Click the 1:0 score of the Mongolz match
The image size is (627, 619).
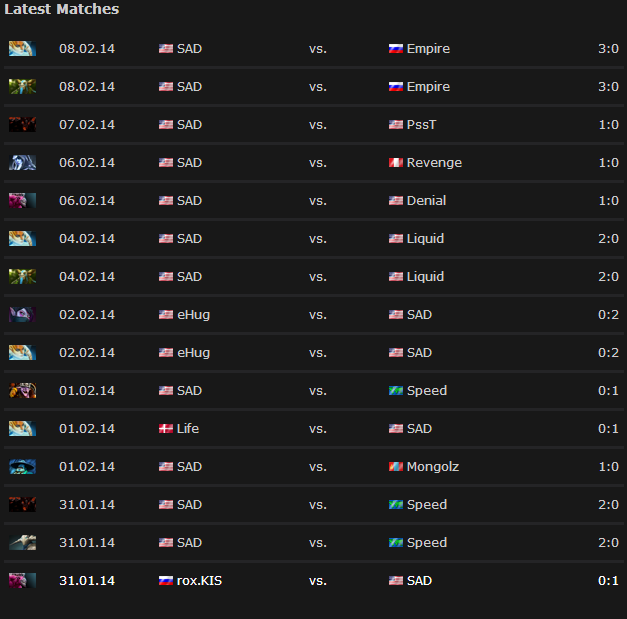[x=608, y=467]
